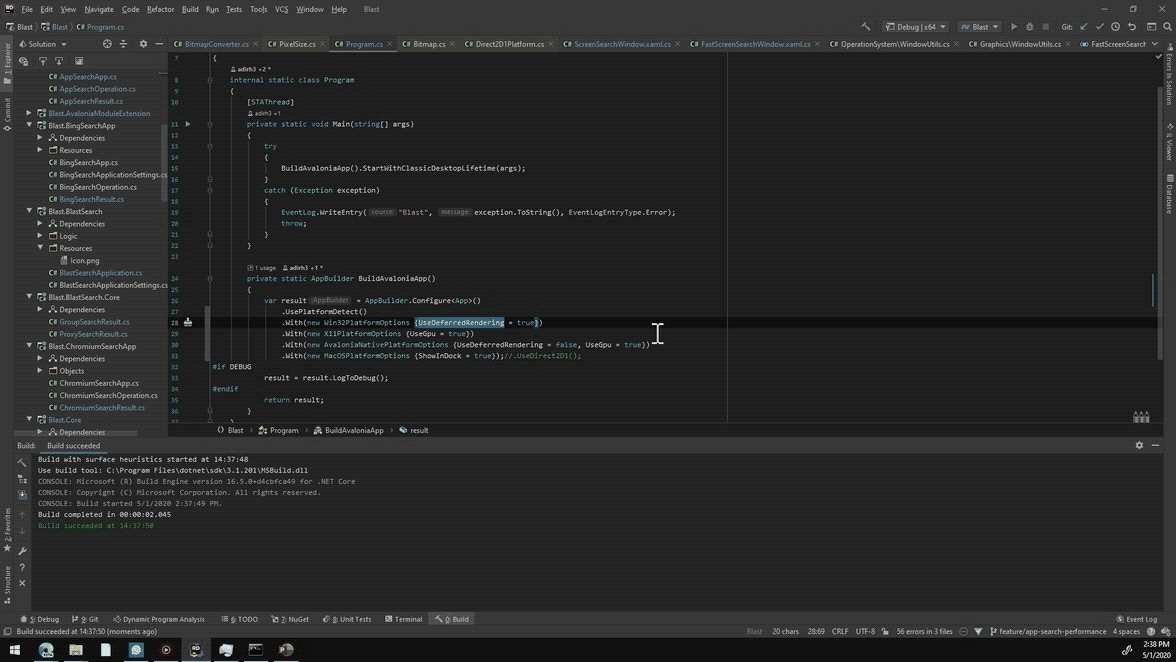Open the Debug | x64 configuration dropdown

pyautogui.click(x=916, y=27)
